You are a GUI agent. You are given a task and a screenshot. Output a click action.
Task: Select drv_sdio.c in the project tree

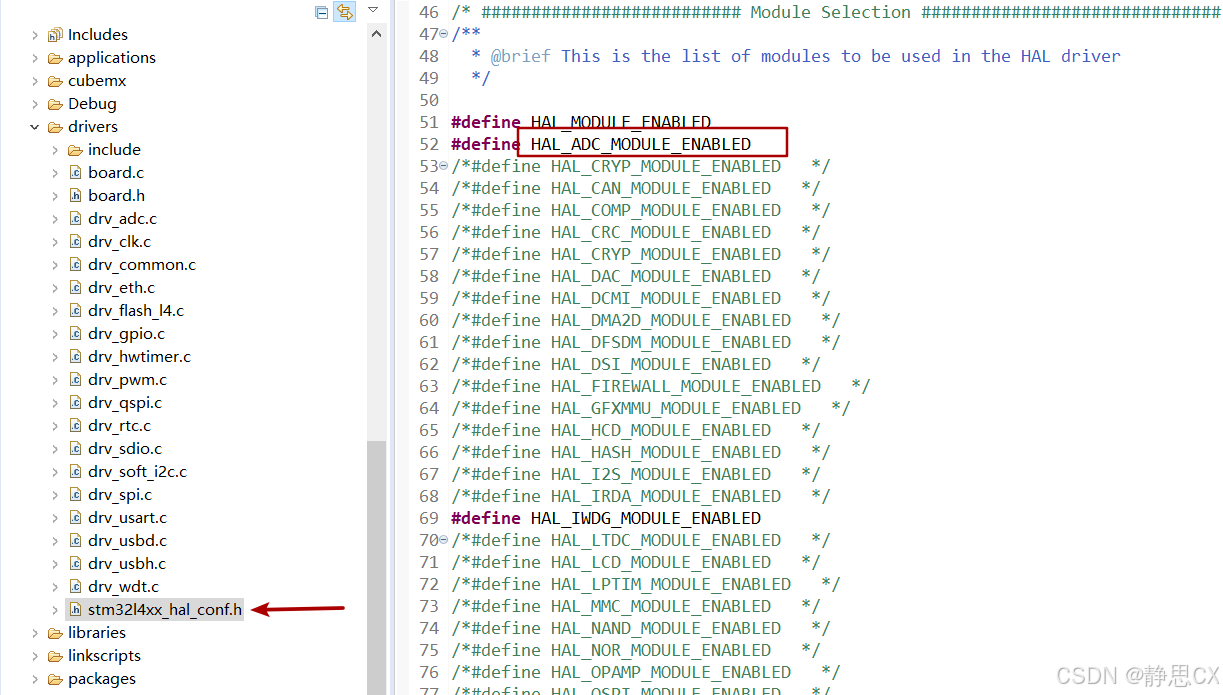124,449
